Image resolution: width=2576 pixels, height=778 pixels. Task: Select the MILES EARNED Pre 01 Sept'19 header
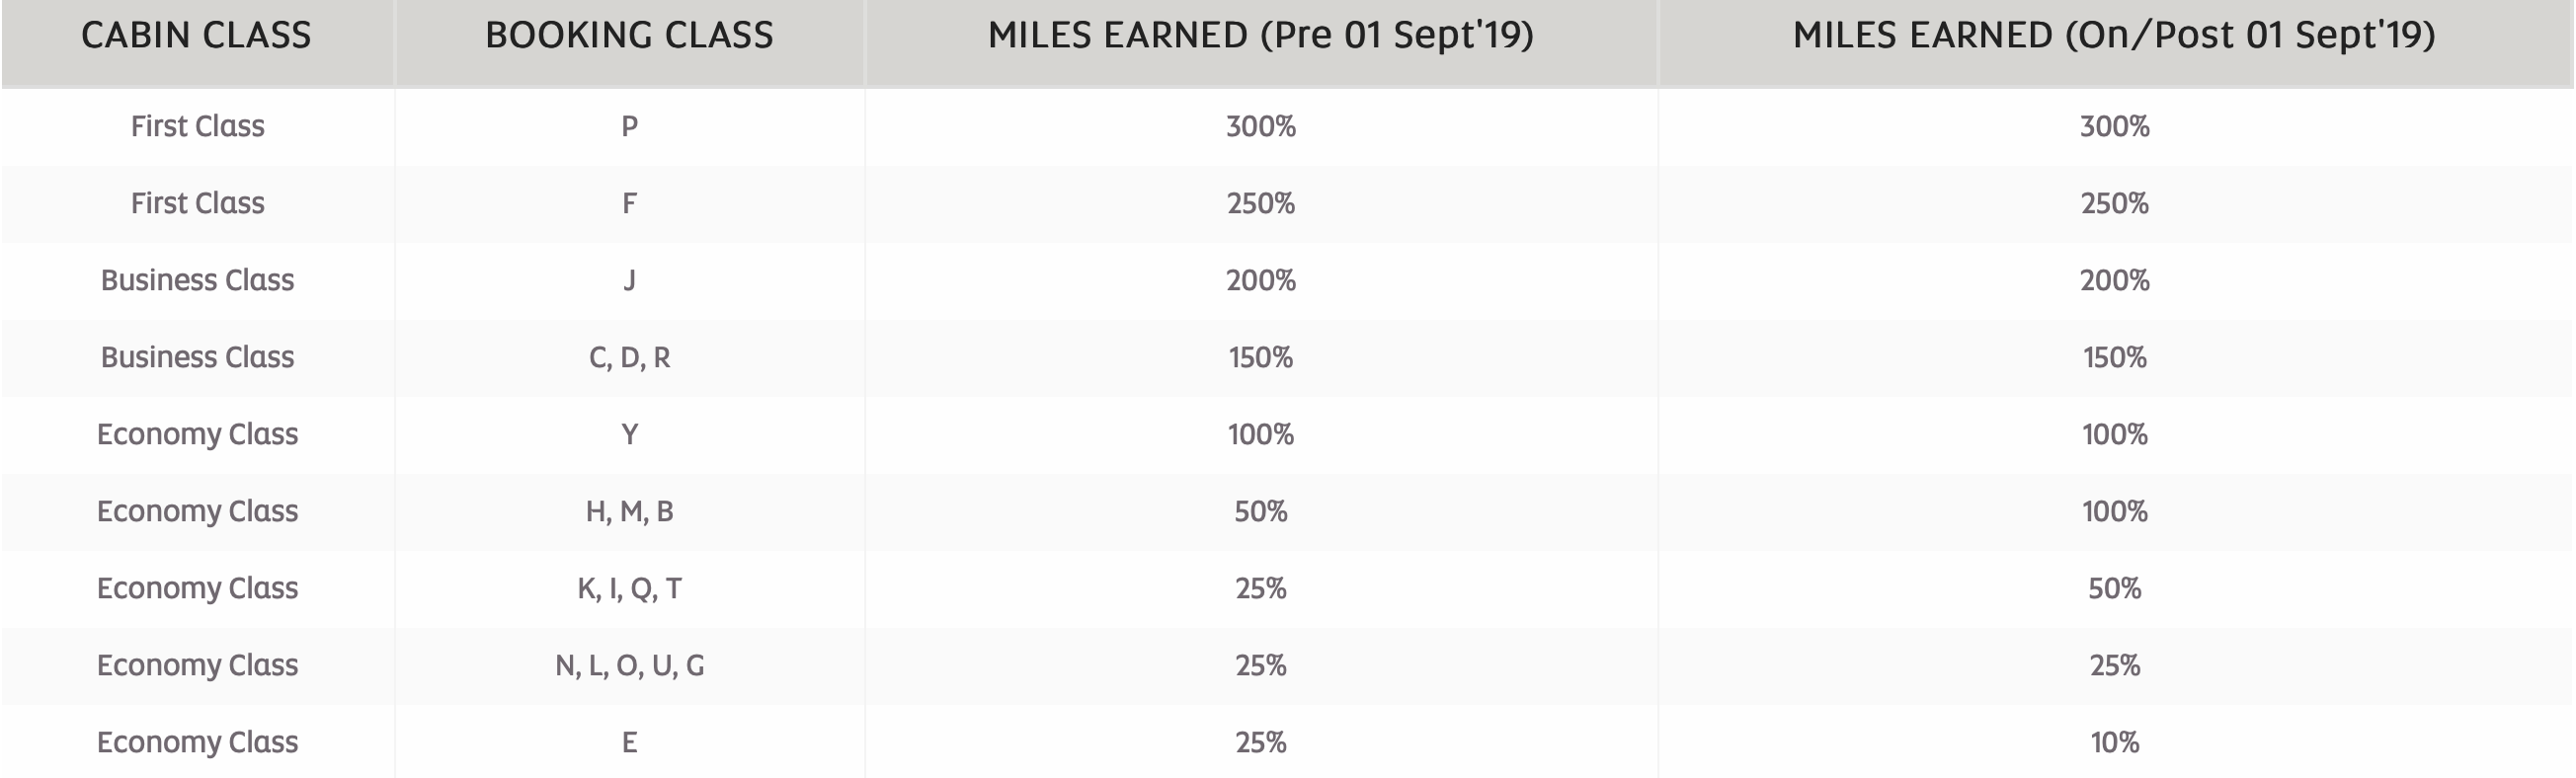click(1260, 36)
